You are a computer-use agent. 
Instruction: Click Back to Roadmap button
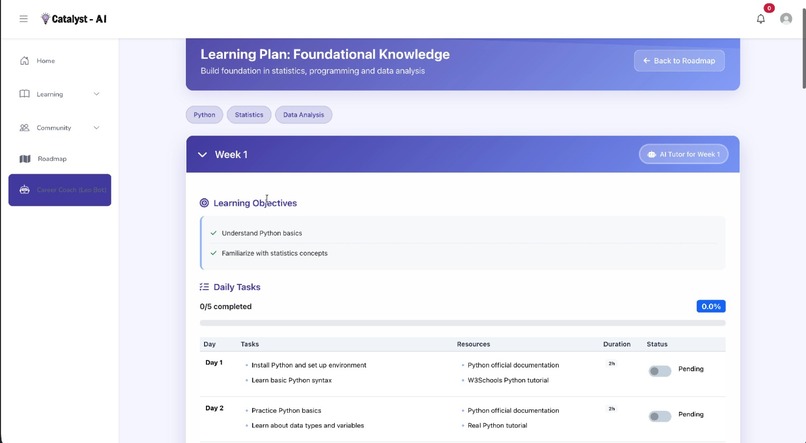pyautogui.click(x=679, y=61)
